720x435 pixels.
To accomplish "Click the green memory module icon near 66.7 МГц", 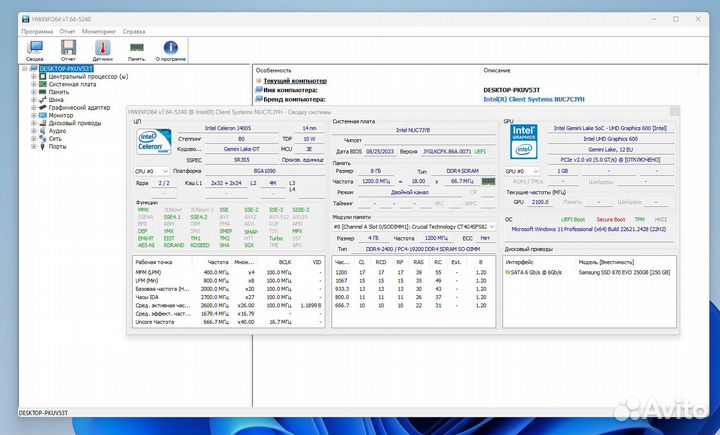I will (x=488, y=181).
